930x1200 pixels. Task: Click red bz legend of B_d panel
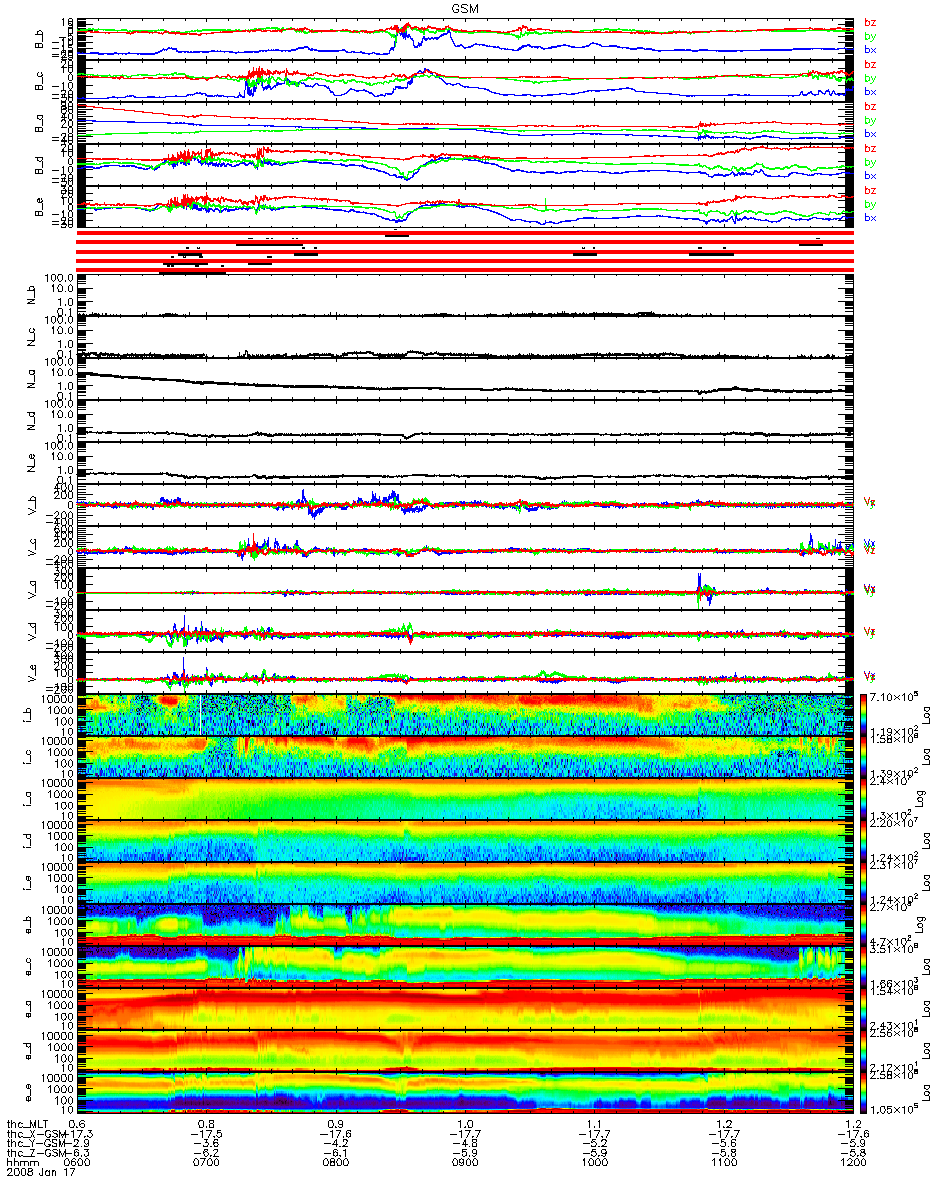tap(870, 148)
